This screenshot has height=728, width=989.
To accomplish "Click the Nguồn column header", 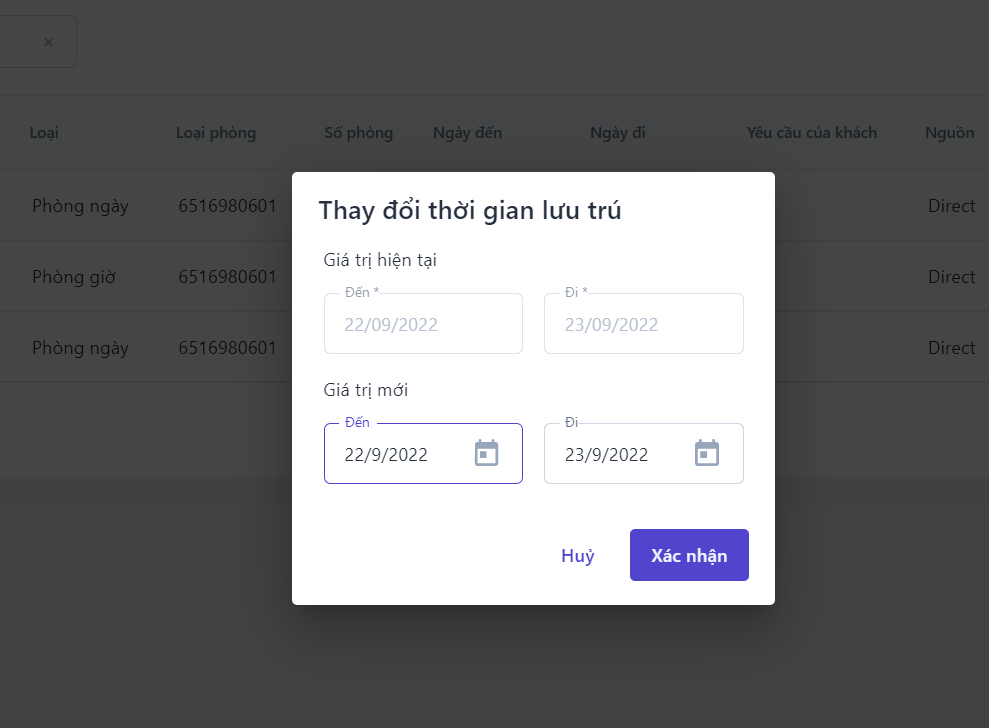I will coord(949,133).
